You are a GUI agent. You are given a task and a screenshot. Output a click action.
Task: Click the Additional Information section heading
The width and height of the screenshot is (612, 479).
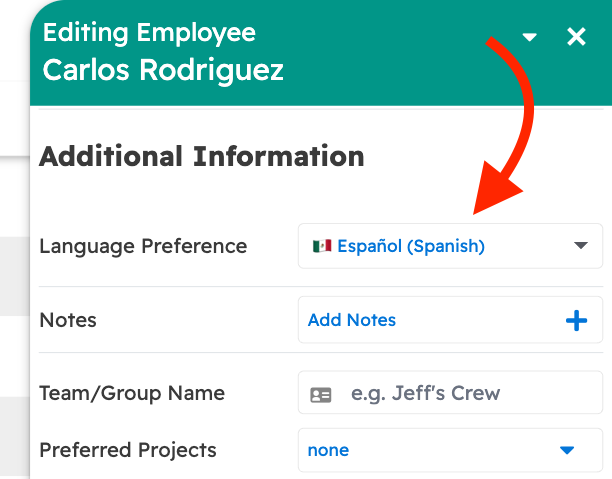coord(201,157)
